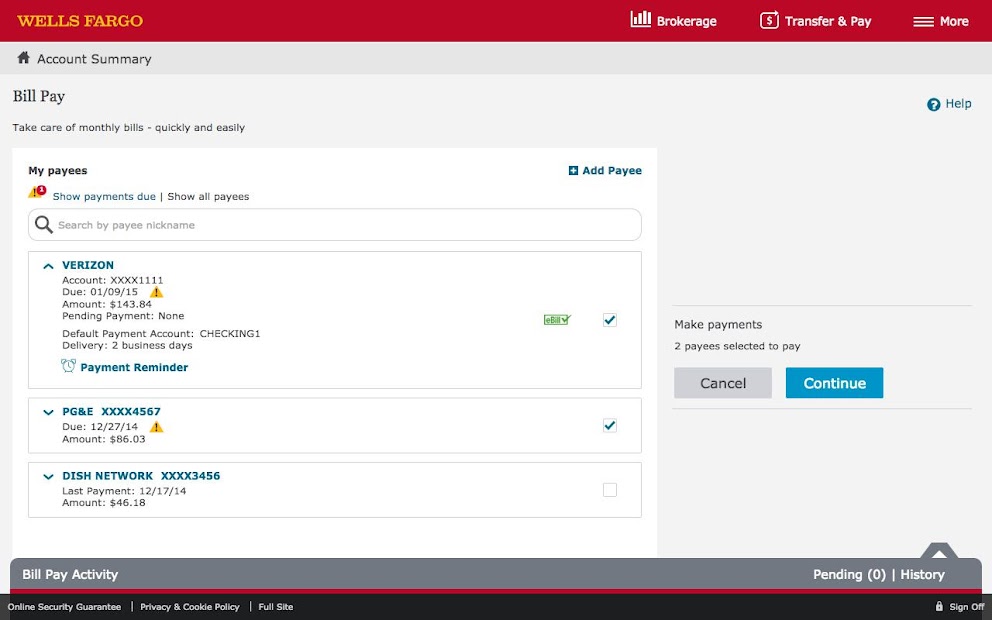Viewport: 992px width, 620px height.
Task: Click the plus icon beside Add Payee
Action: click(573, 170)
